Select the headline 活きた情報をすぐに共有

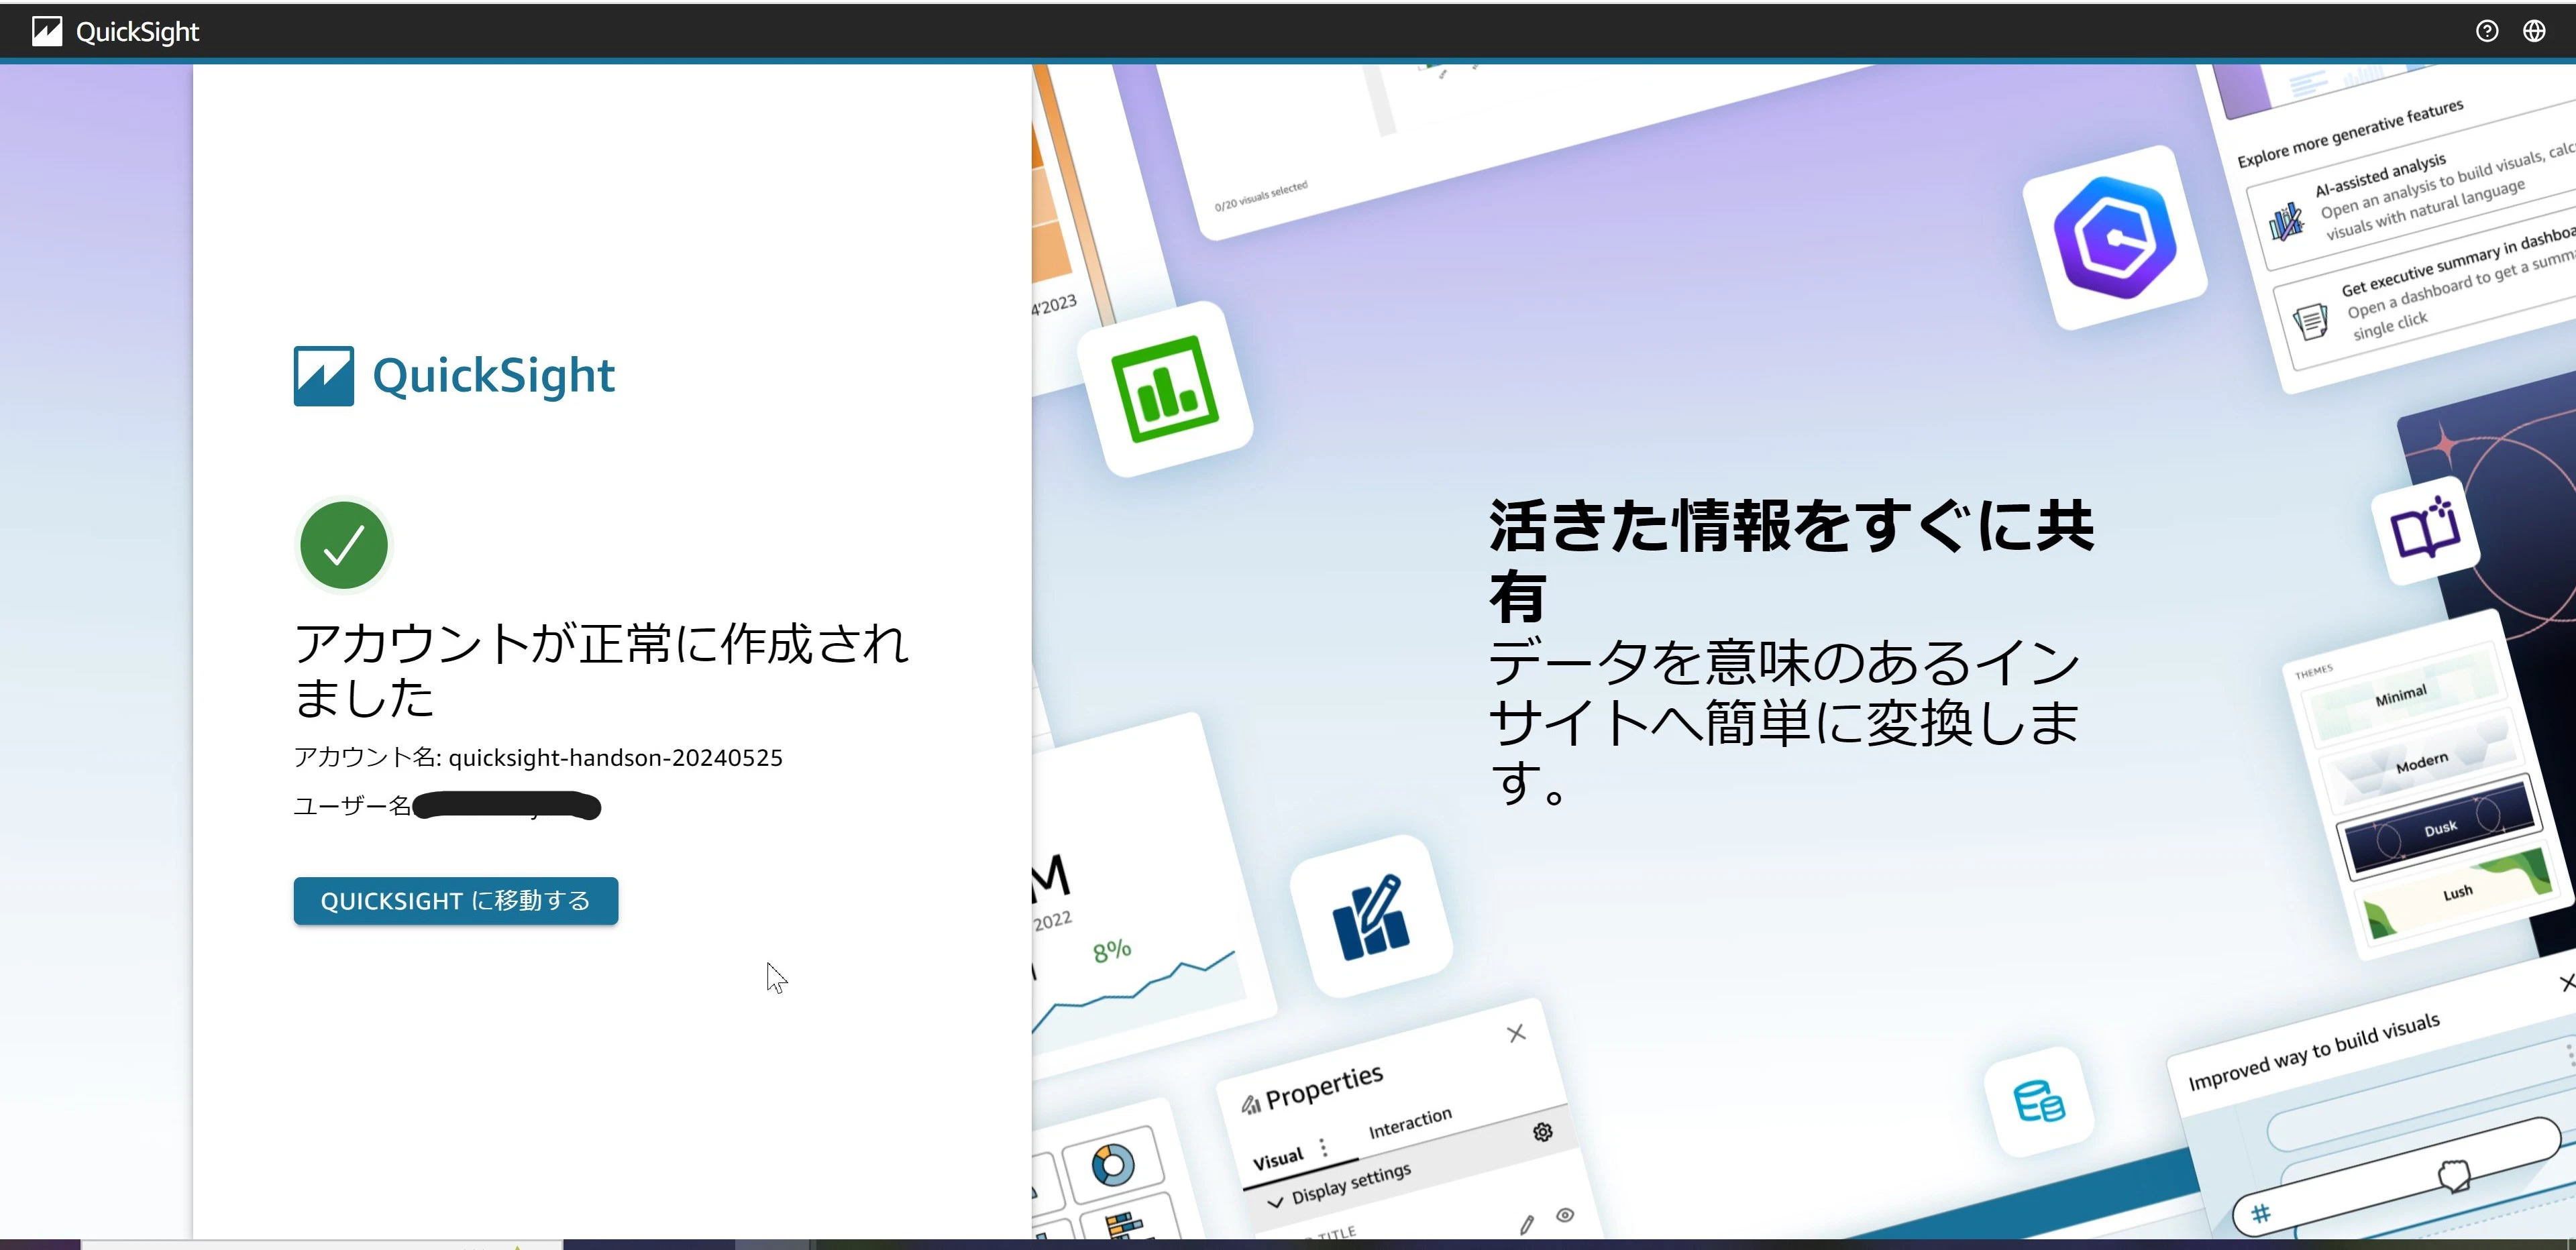(x=1791, y=560)
